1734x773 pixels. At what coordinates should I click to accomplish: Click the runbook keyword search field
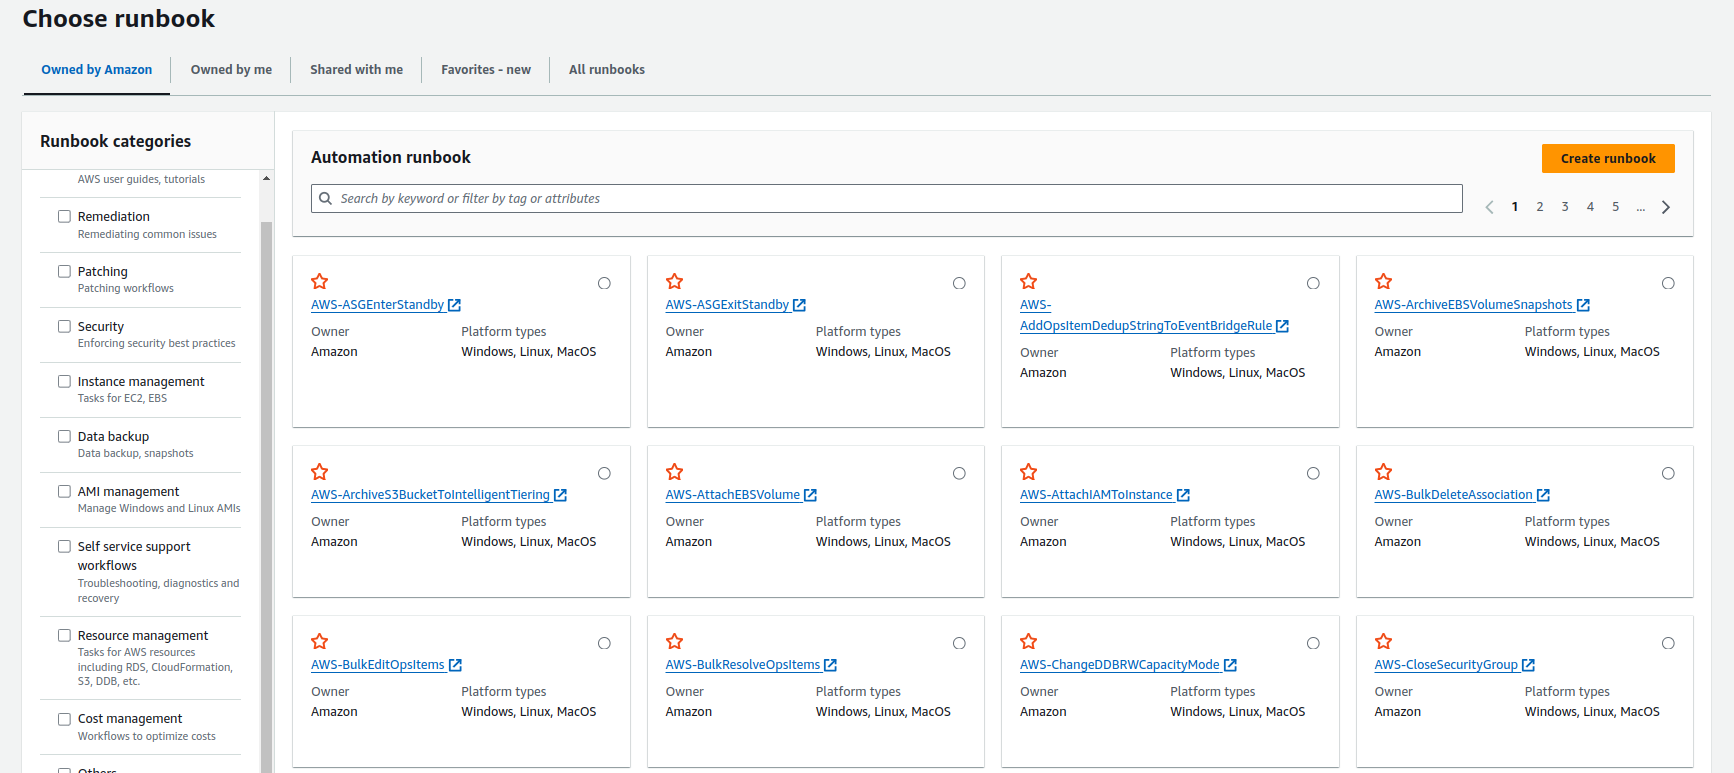coord(887,198)
